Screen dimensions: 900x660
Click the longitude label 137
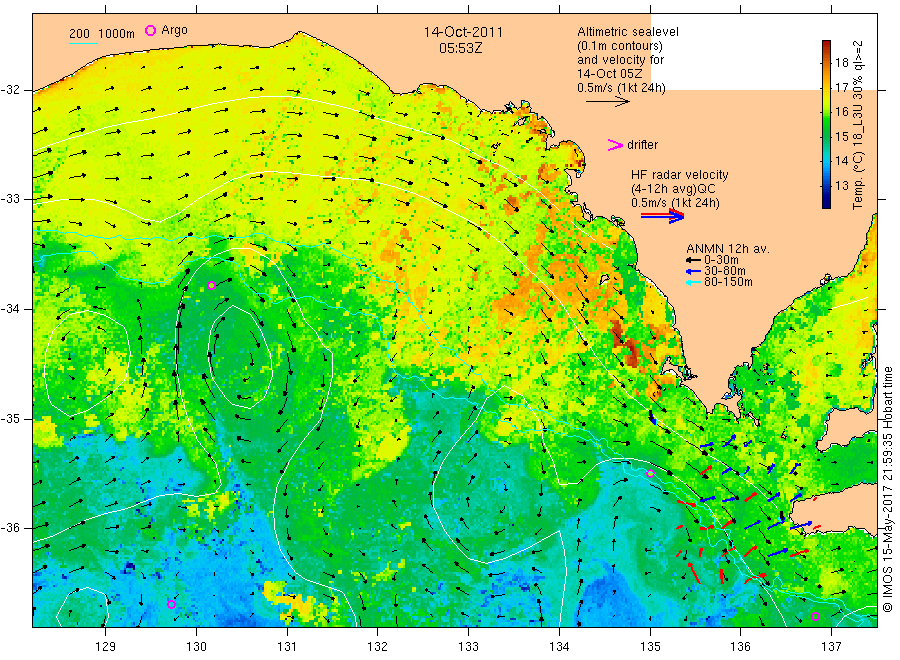click(831, 647)
